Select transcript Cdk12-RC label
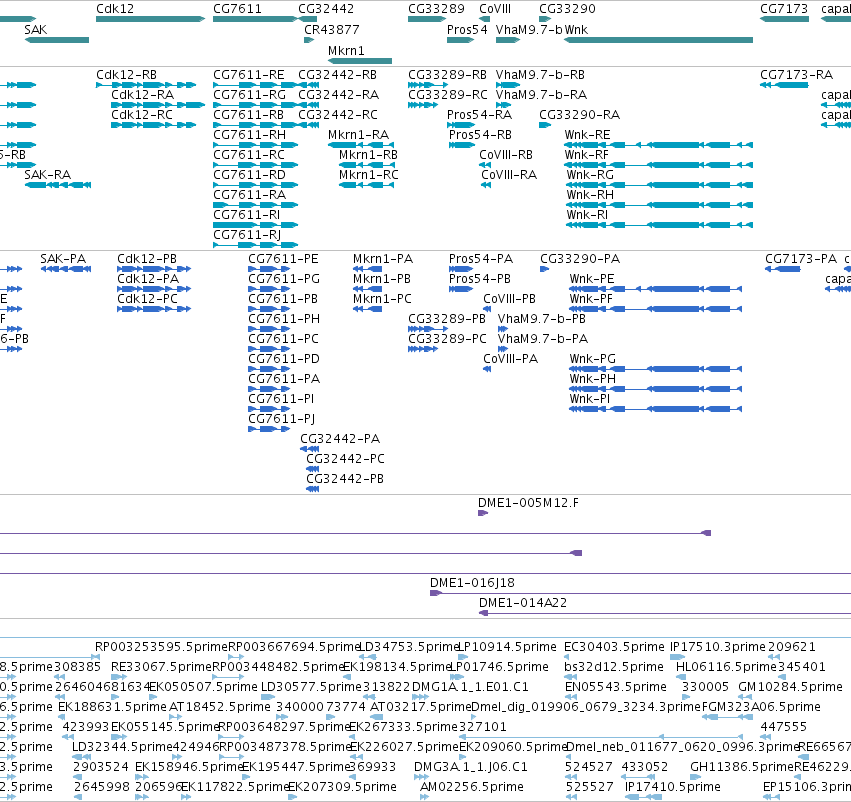Image resolution: width=851 pixels, height=802 pixels. (x=142, y=114)
